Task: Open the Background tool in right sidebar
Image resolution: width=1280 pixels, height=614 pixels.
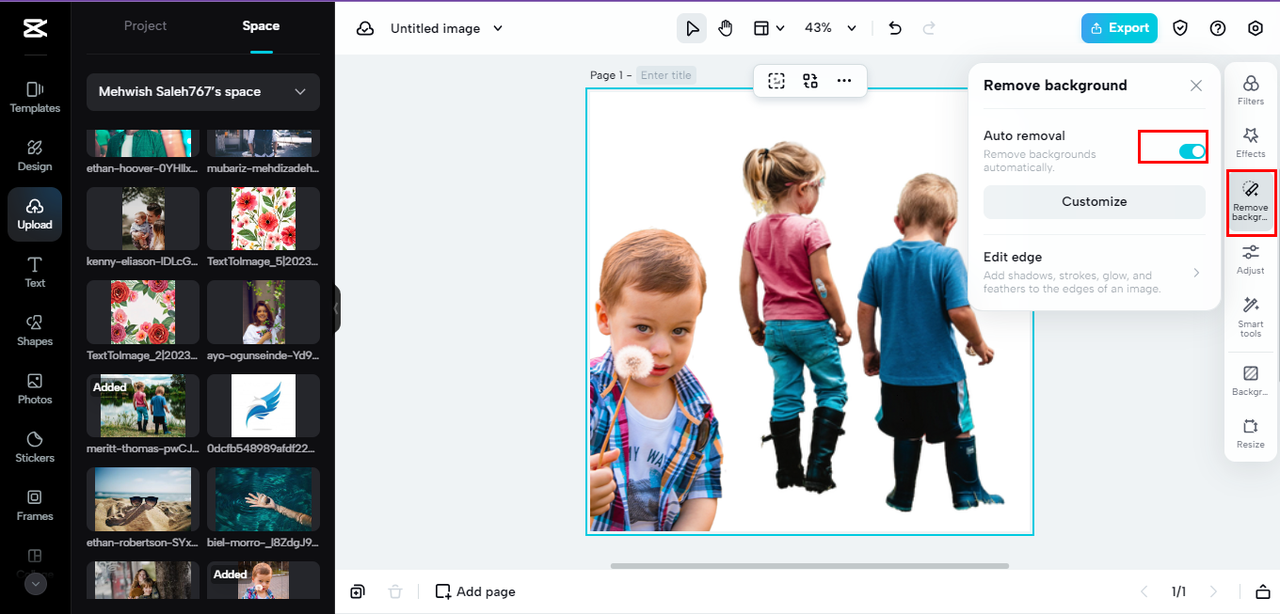Action: (x=1251, y=381)
